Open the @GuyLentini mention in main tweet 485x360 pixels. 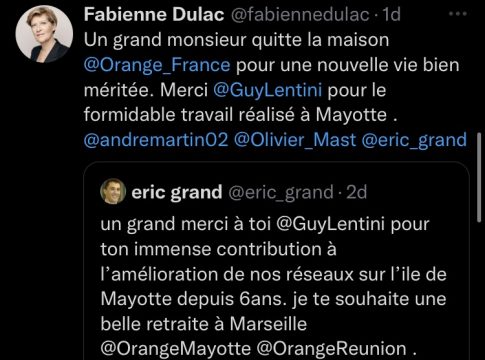[268, 91]
